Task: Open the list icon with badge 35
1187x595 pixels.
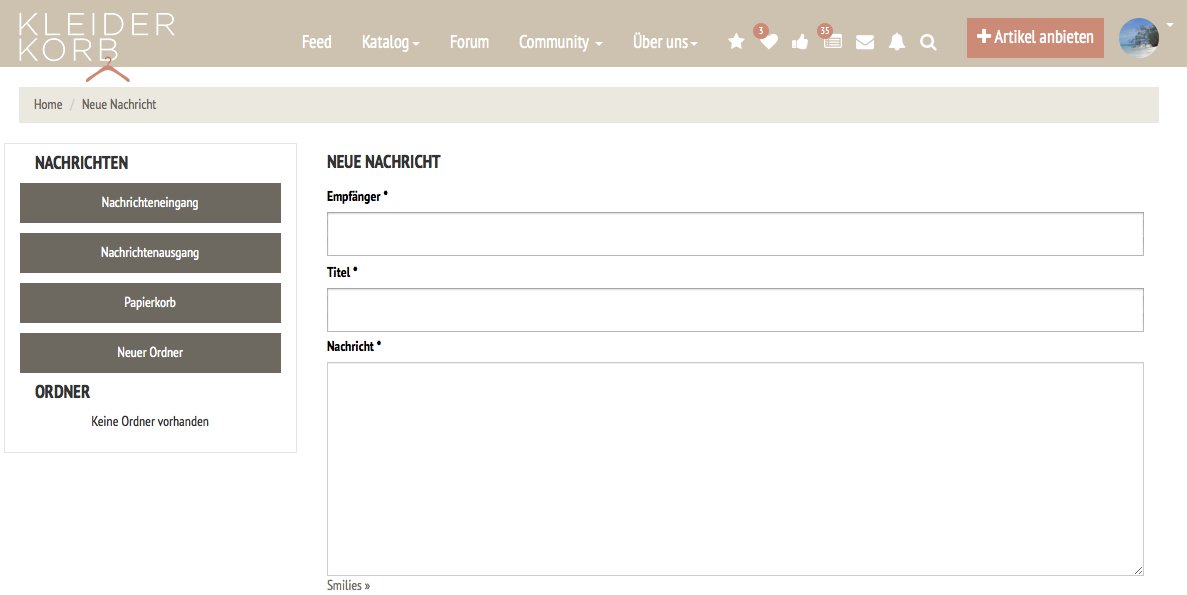Action: 832,42
